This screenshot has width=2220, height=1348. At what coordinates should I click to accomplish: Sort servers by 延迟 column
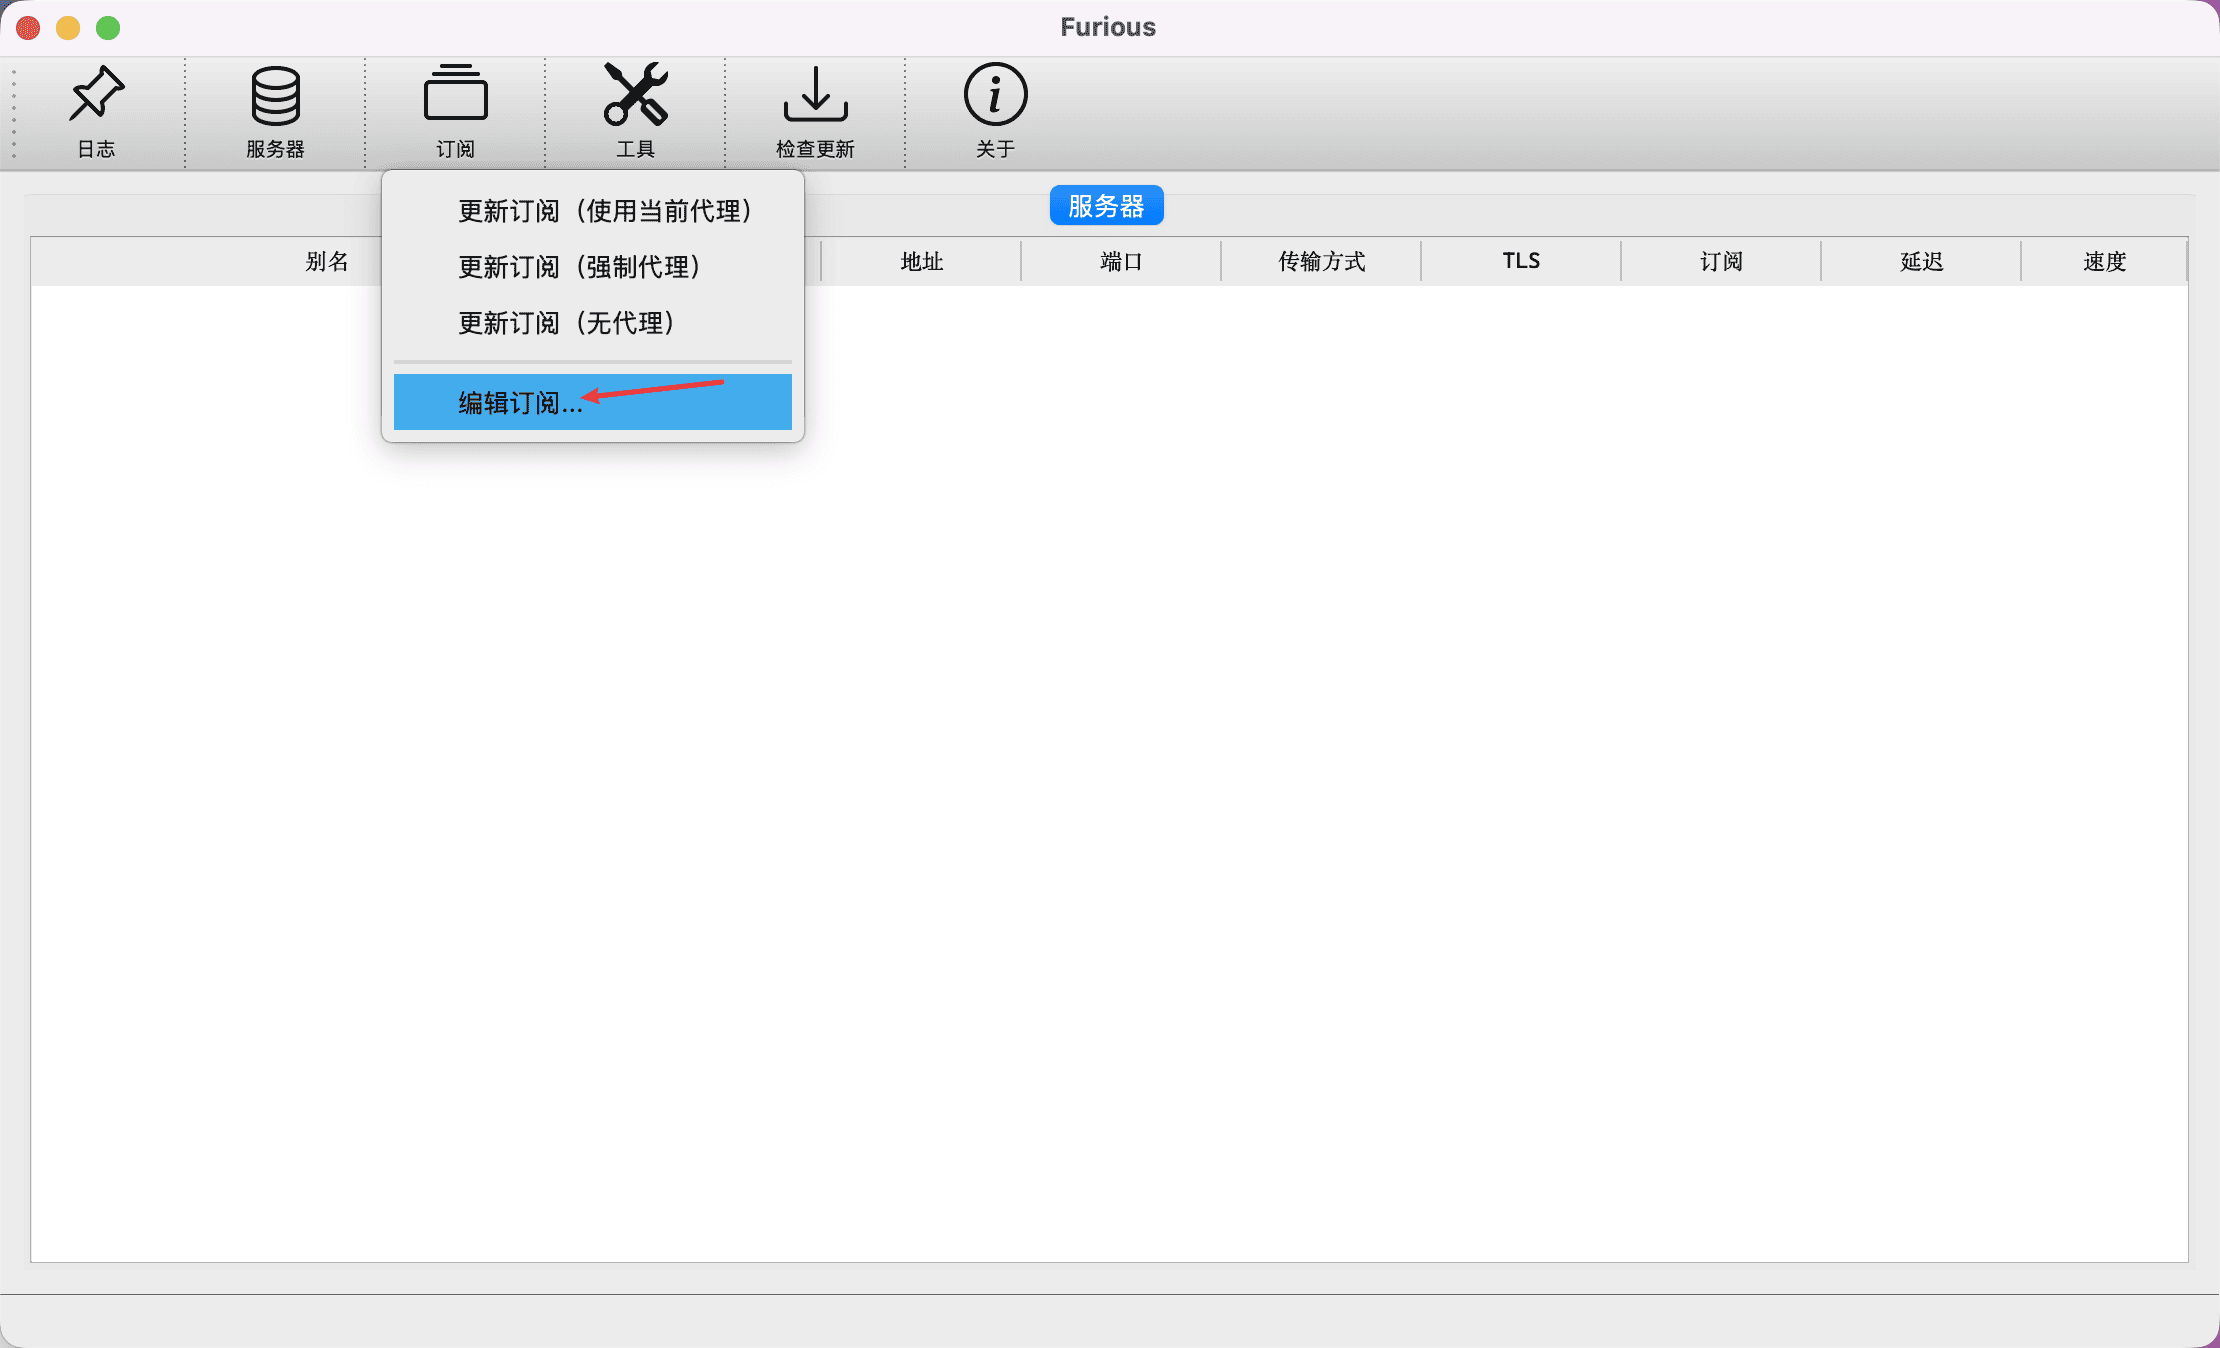[x=1921, y=262]
